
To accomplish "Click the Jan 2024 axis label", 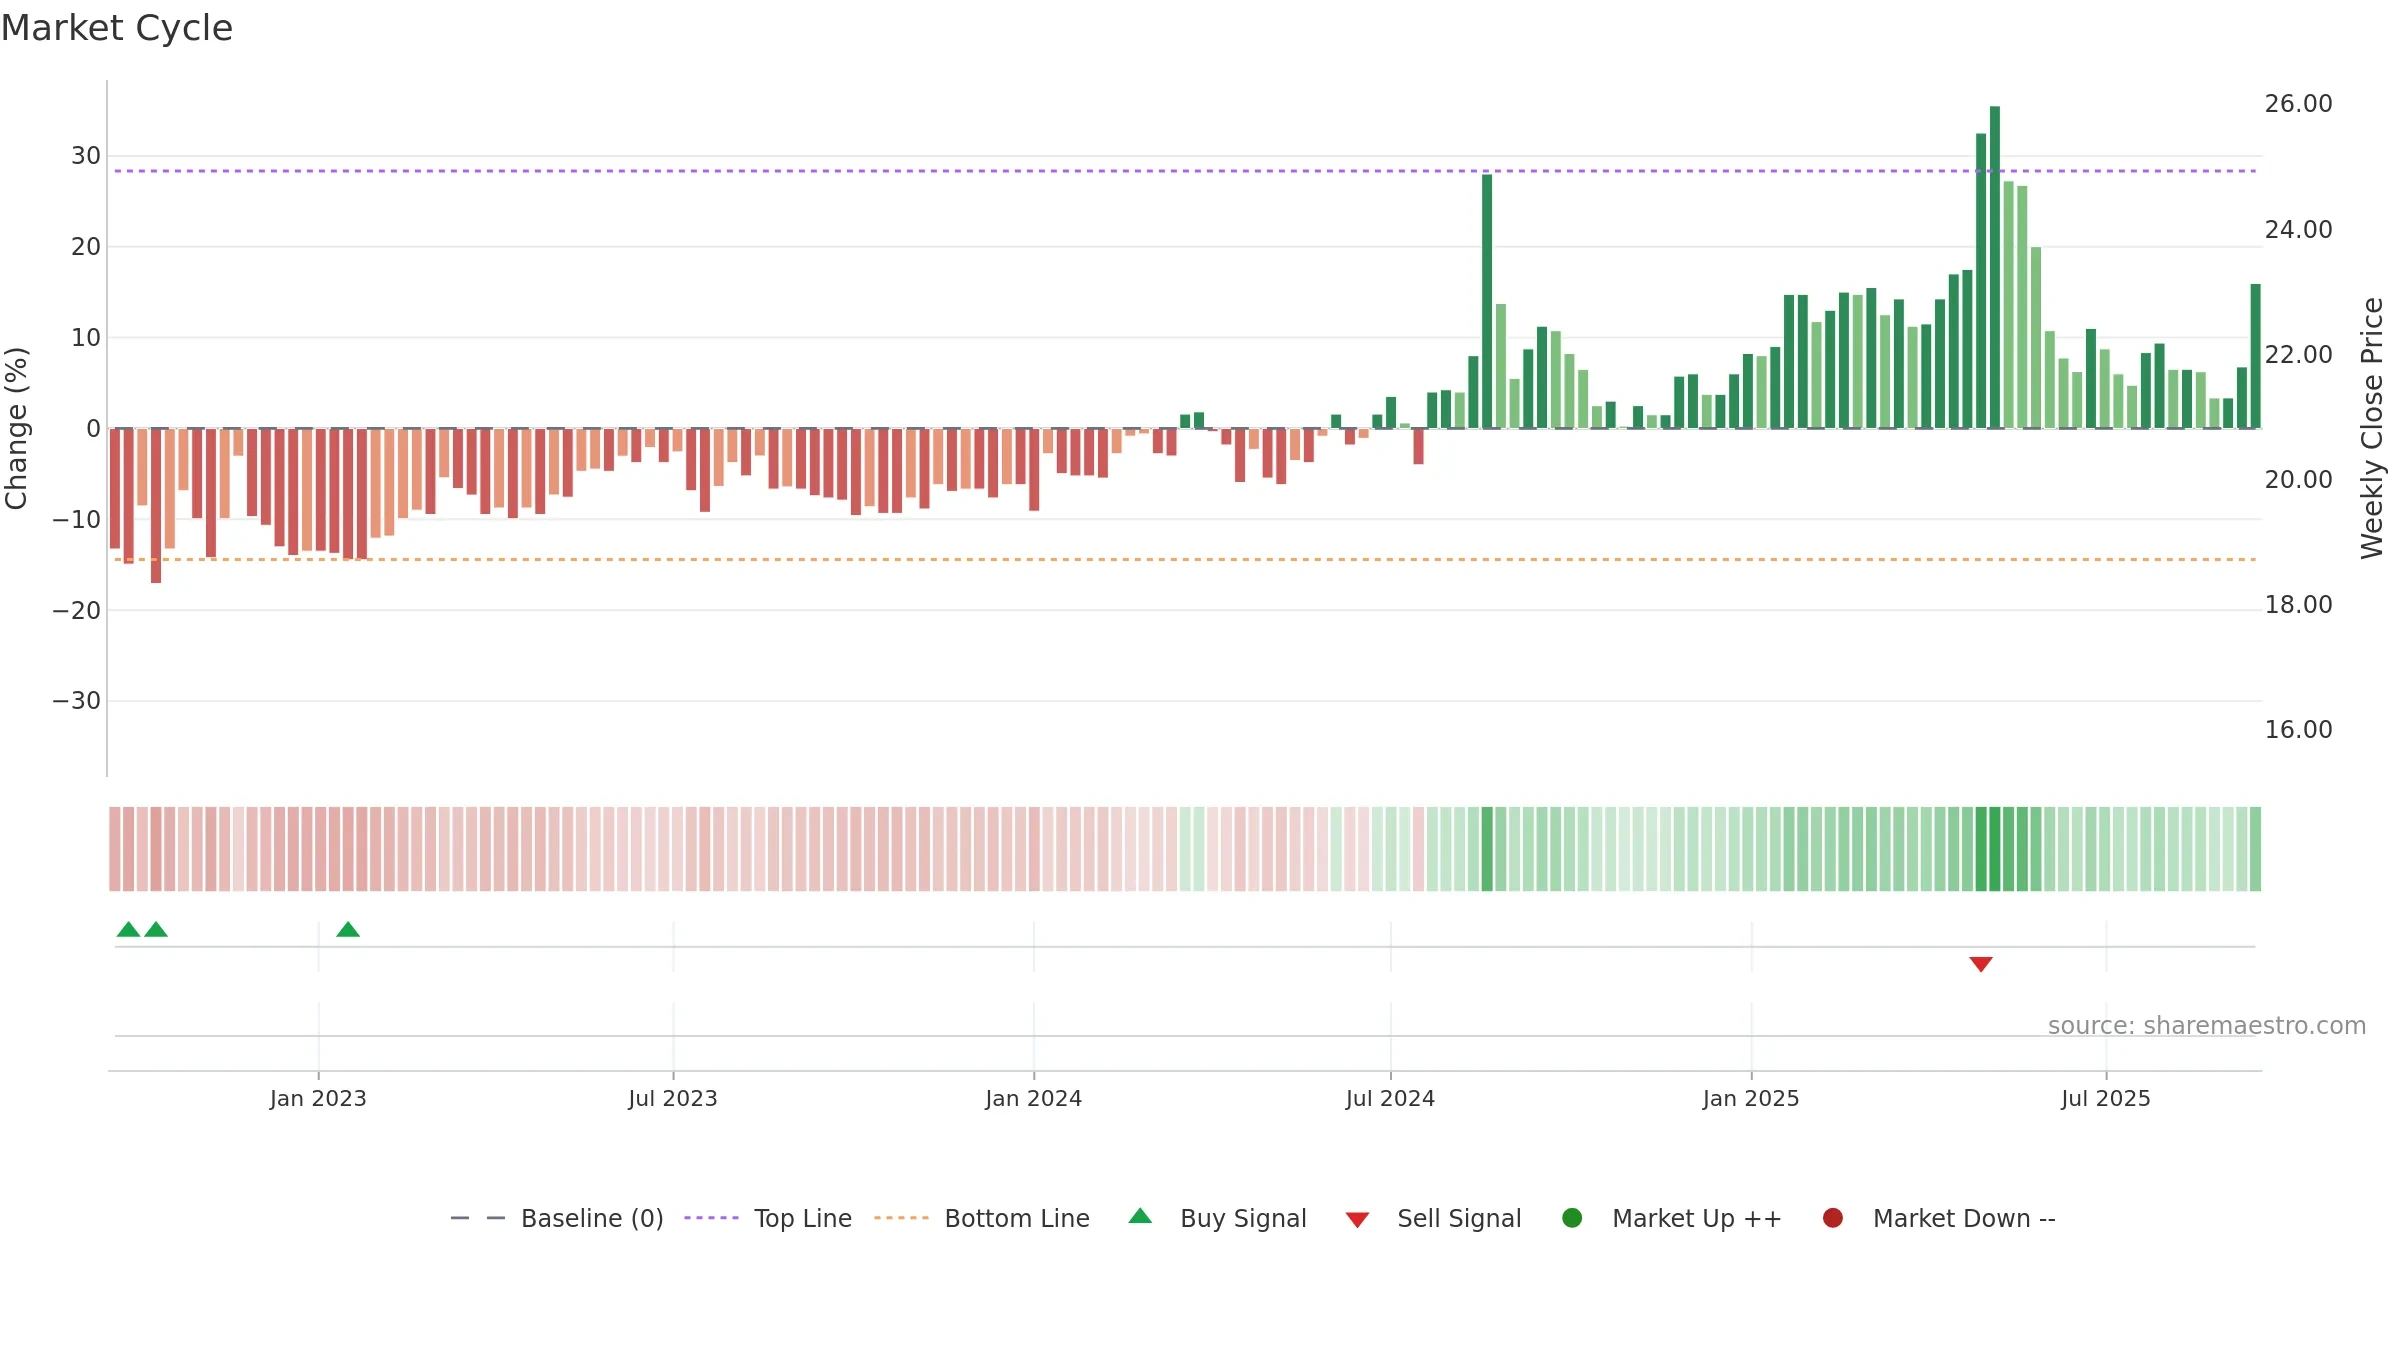I will point(1034,1099).
